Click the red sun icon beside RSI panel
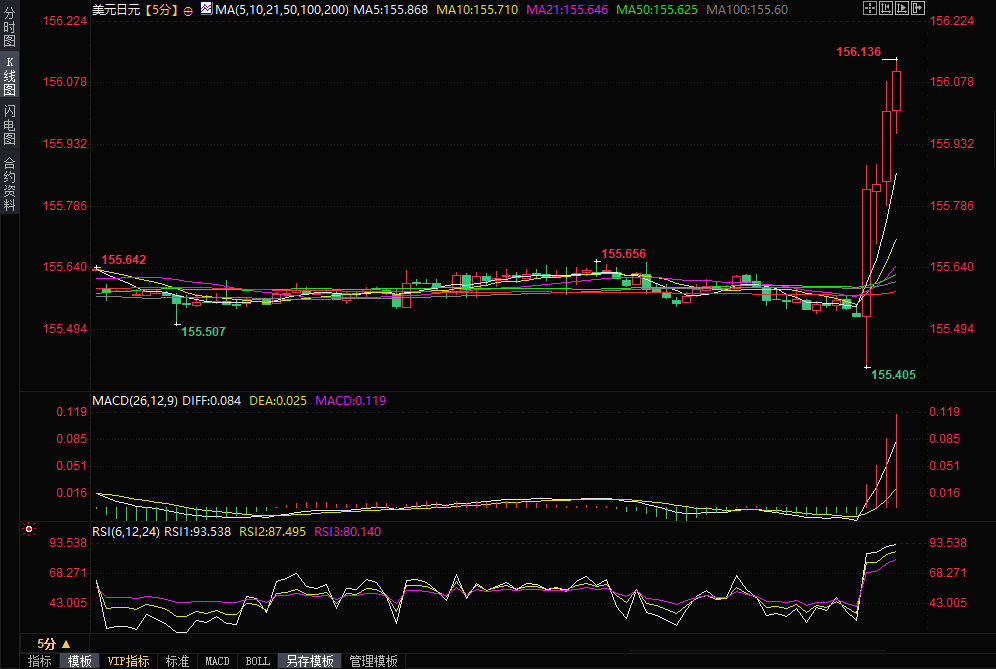This screenshot has height=669, width=996. point(30,529)
